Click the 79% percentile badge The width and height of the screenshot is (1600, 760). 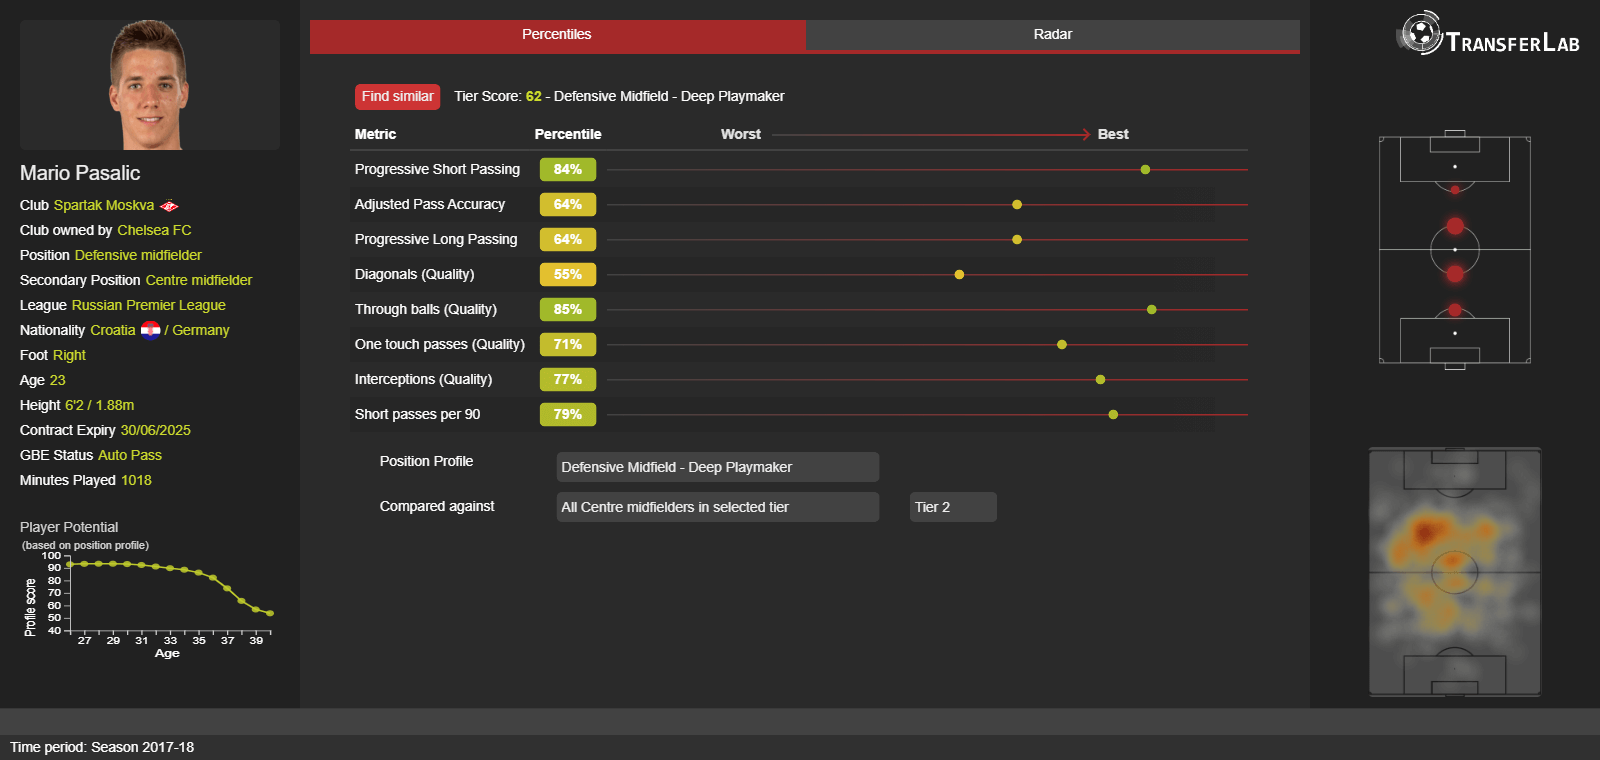click(x=568, y=415)
